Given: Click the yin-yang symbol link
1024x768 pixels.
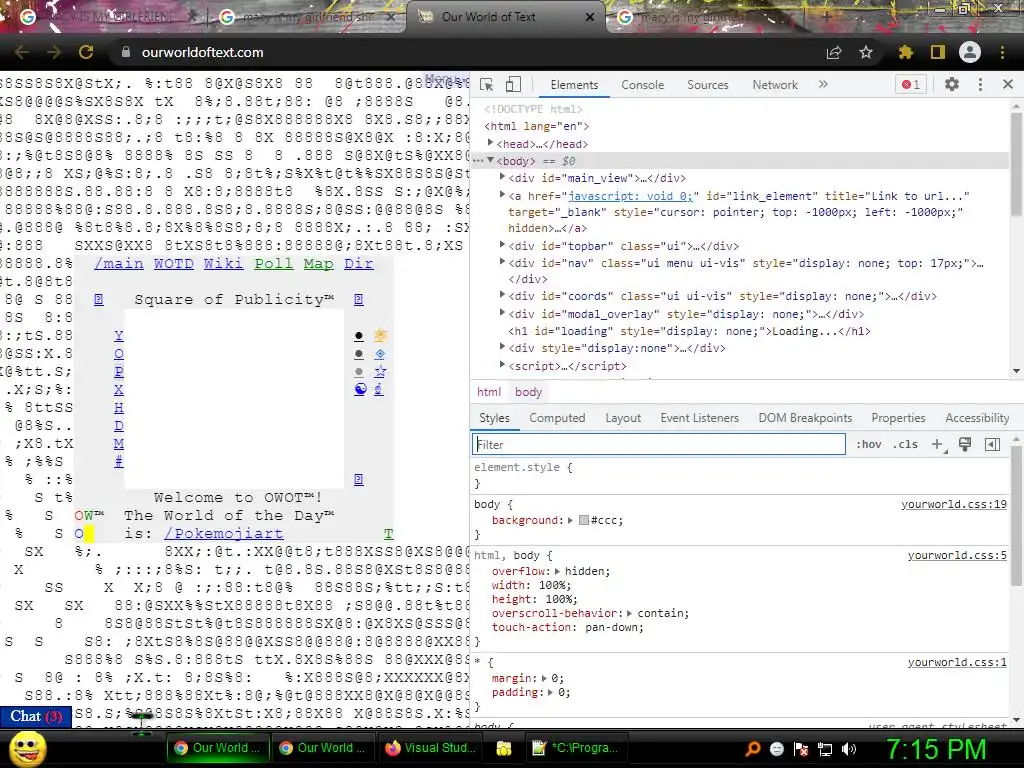Looking at the screenshot, I should pos(360,389).
